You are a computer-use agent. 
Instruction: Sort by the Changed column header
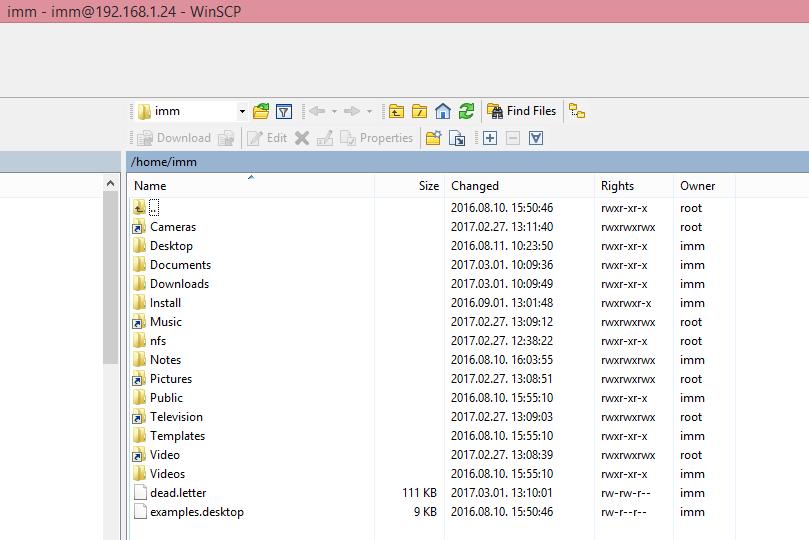520,186
